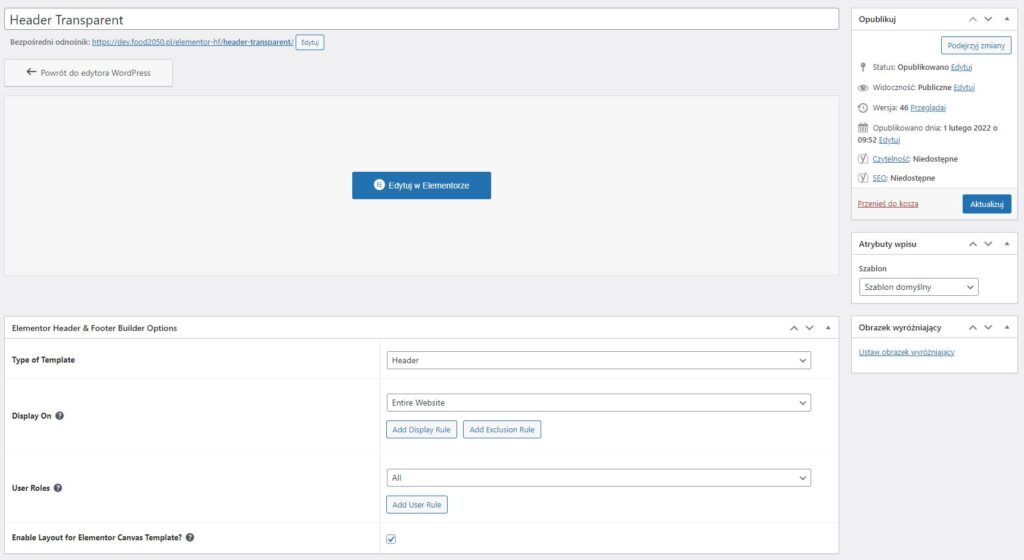Screen dimensions: 1024x560
Task: Click Podejrzyj zmiany preview button
Action: (x=976, y=46)
